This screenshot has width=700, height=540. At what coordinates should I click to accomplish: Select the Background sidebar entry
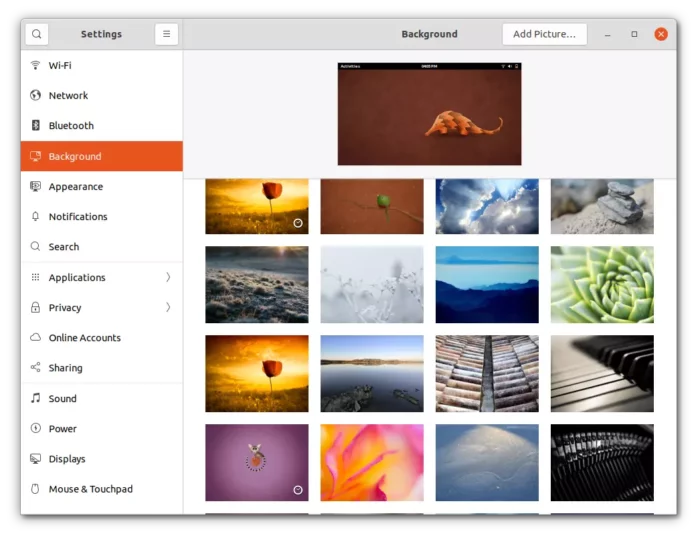pyautogui.click(x=102, y=156)
